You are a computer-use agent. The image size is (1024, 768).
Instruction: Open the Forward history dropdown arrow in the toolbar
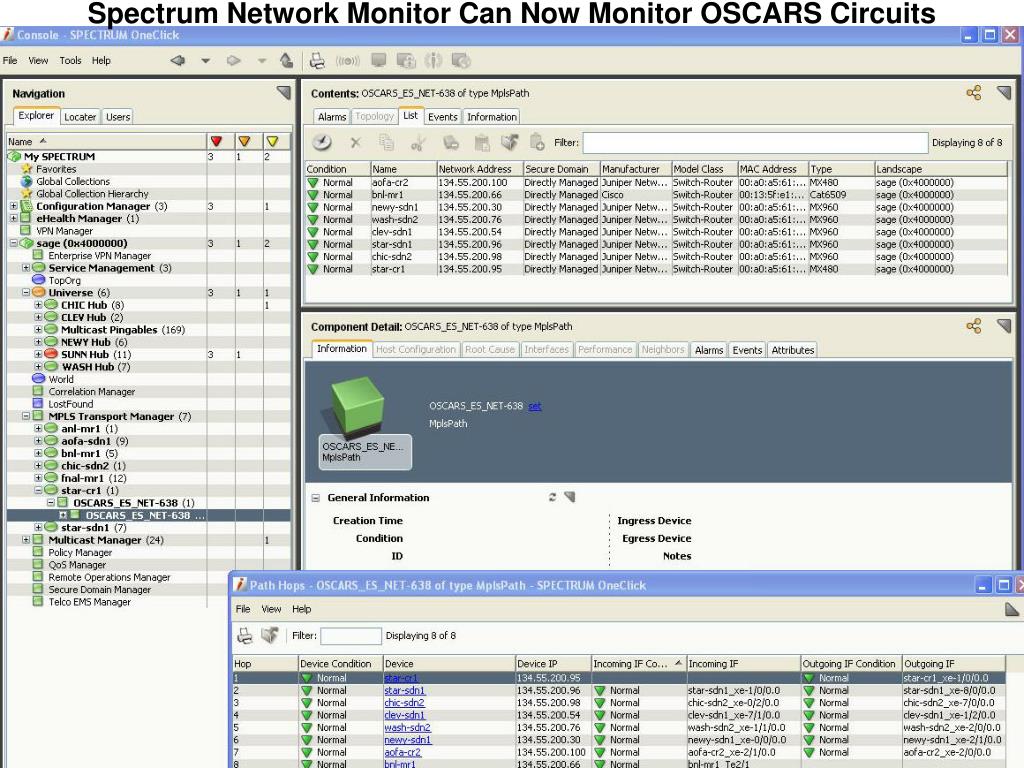tap(261, 61)
